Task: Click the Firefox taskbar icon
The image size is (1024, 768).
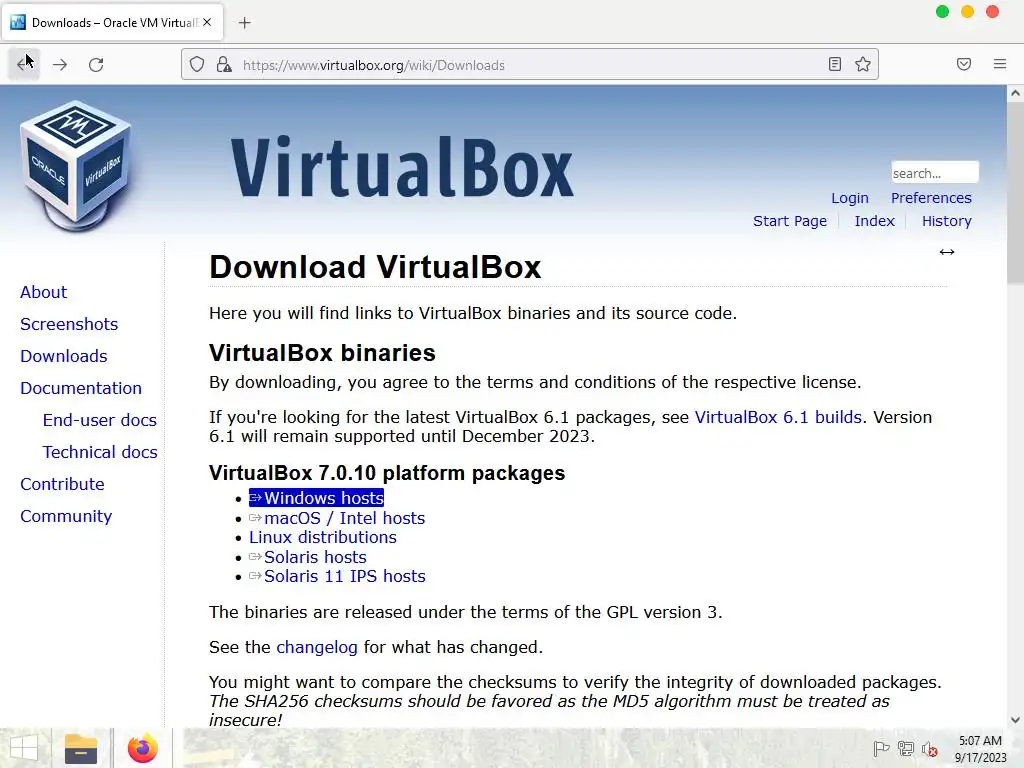Action: pos(143,748)
